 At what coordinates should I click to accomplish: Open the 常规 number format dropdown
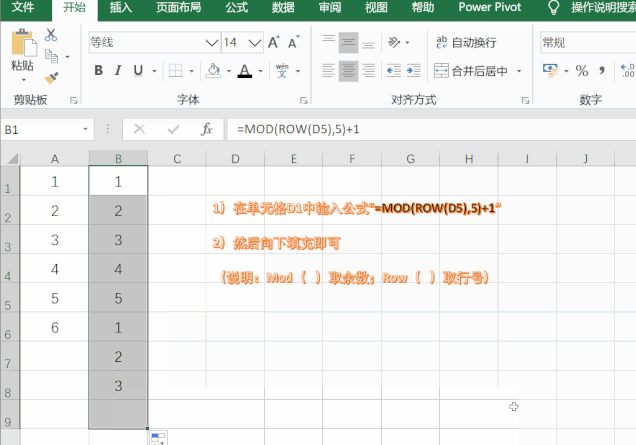(x=585, y=43)
